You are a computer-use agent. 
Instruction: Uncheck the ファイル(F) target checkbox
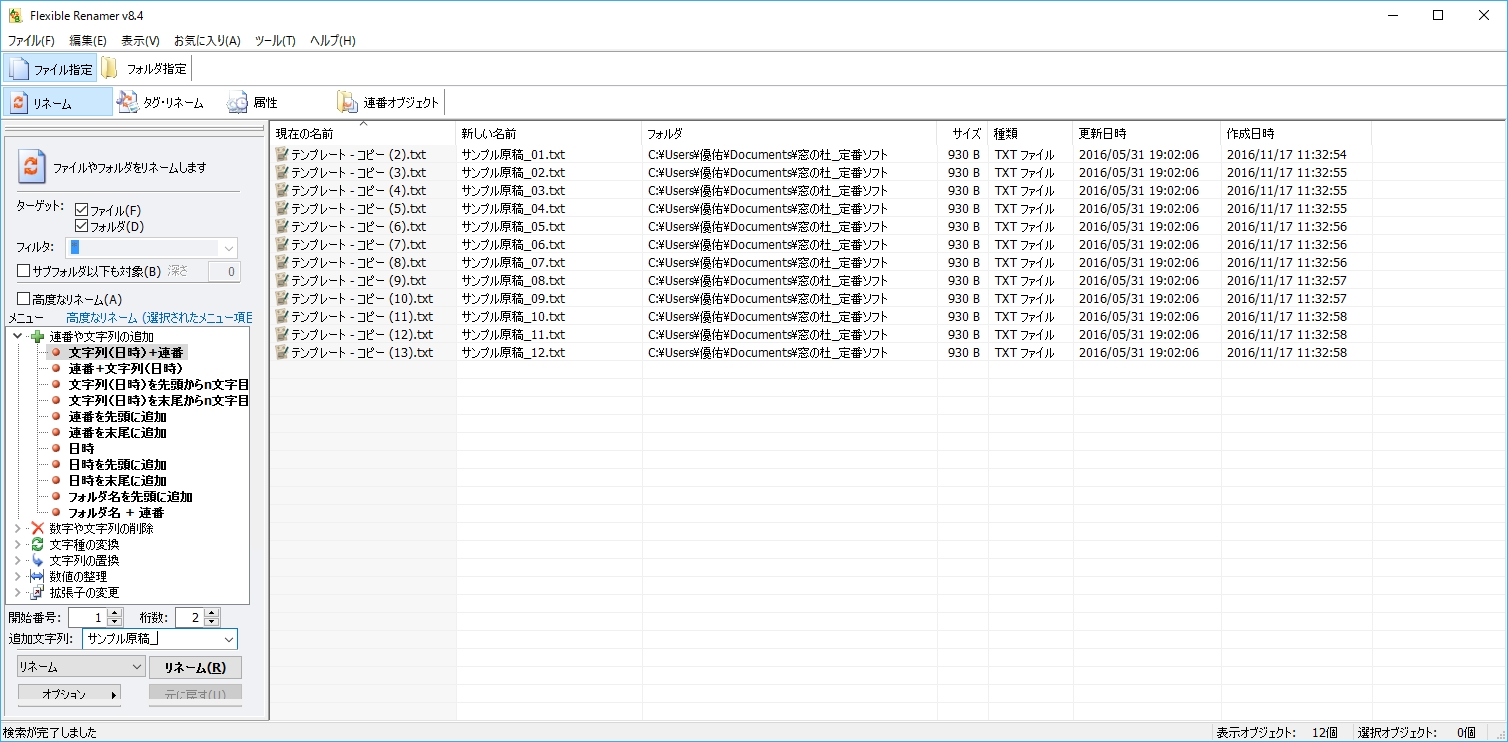82,210
